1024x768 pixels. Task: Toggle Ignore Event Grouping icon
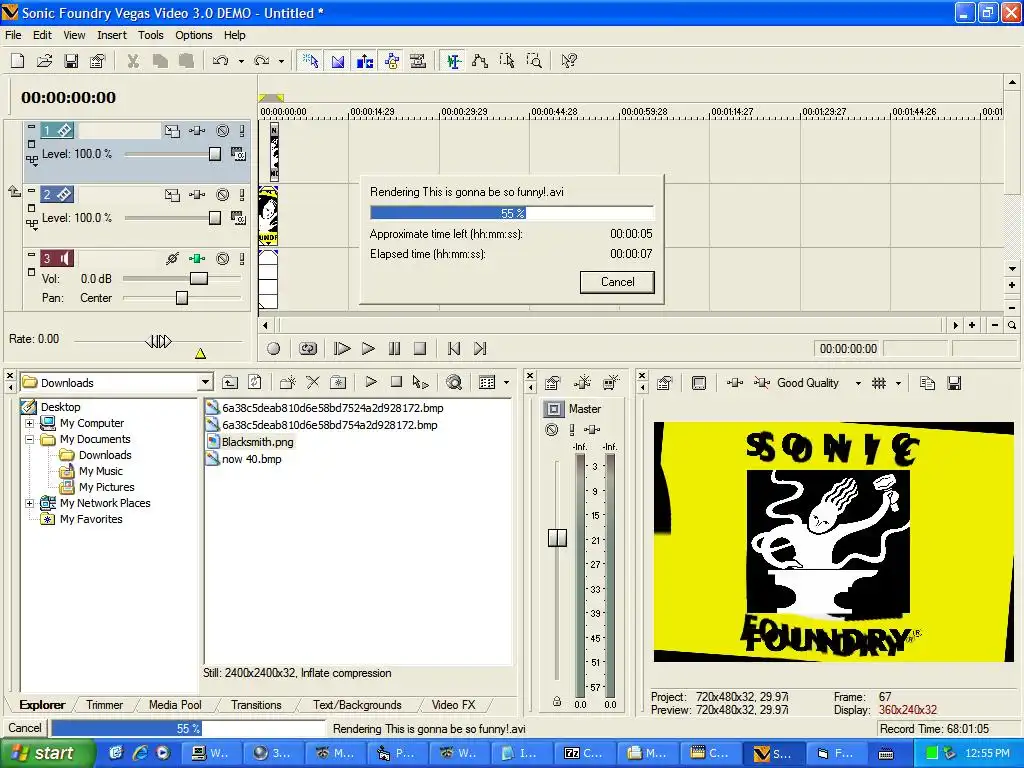click(x=418, y=61)
